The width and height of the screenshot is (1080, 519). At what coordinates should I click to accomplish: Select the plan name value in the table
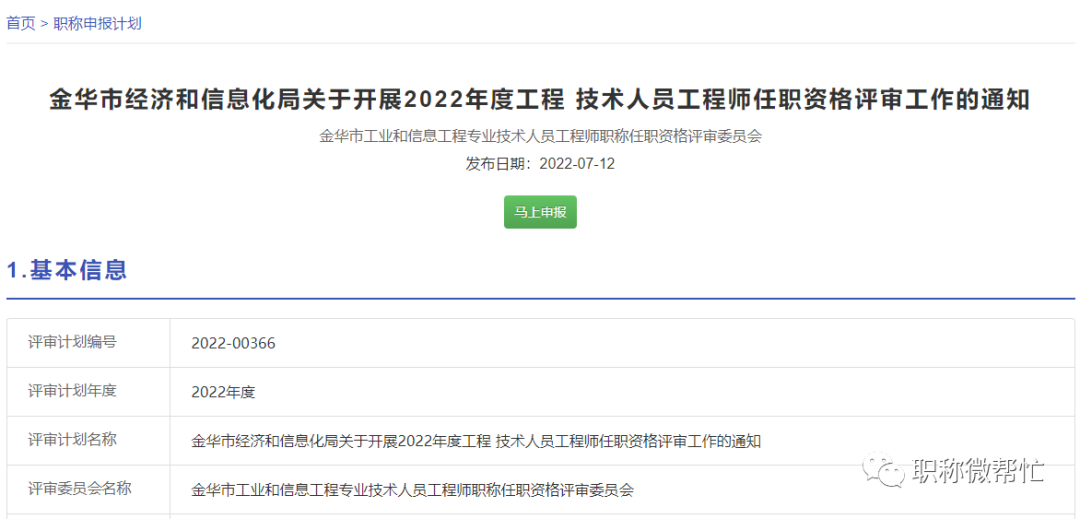tap(476, 441)
